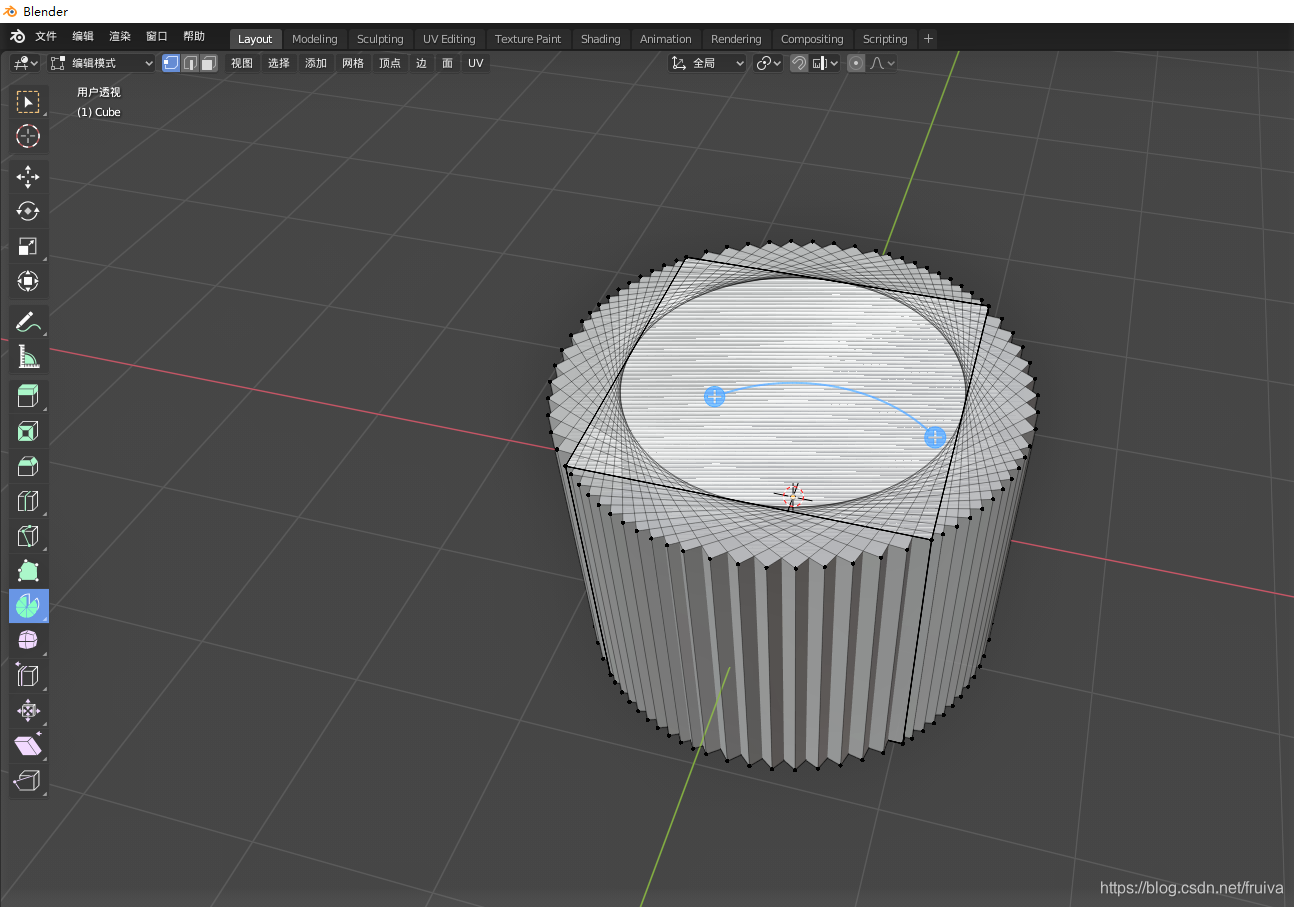This screenshot has width=1294, height=907.
Task: Open the editor type dropdown
Action: 25,63
